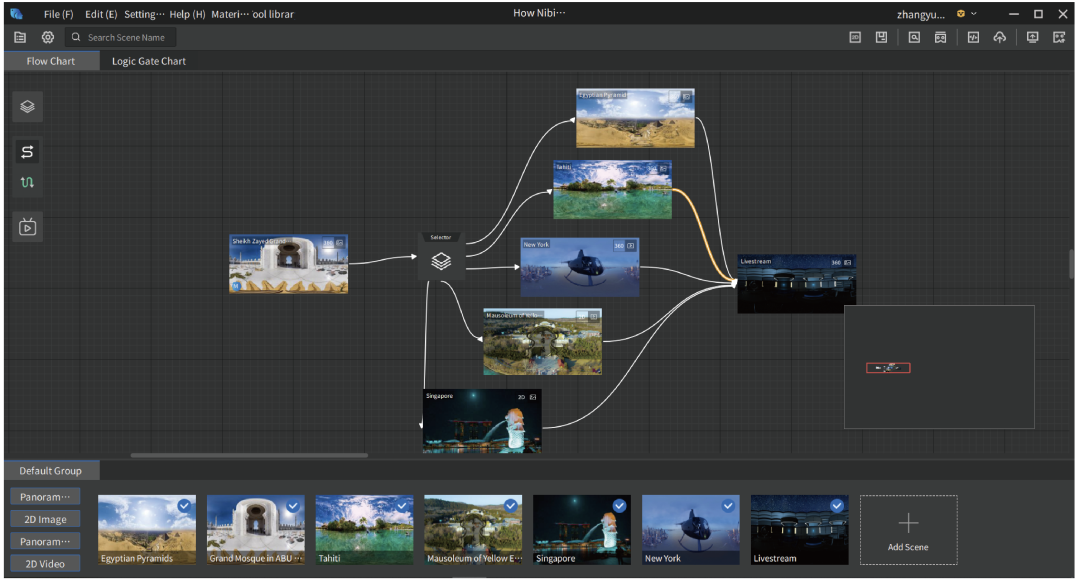The width and height of the screenshot is (1080, 580).
Task: Click the TV playback icon in sidebar
Action: pyautogui.click(x=28, y=227)
